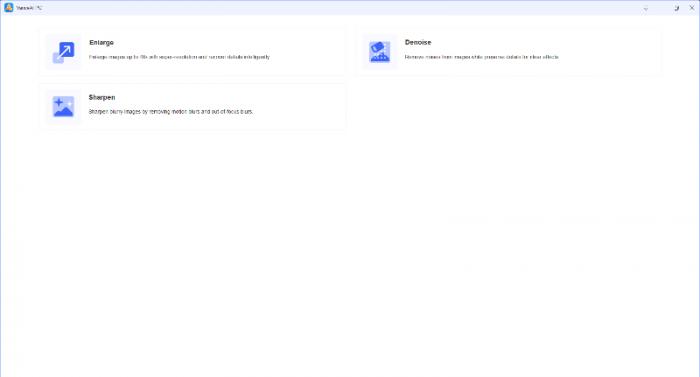Open the title bar dropdown chevron menu
This screenshot has height=377, width=700.
pos(646,8)
